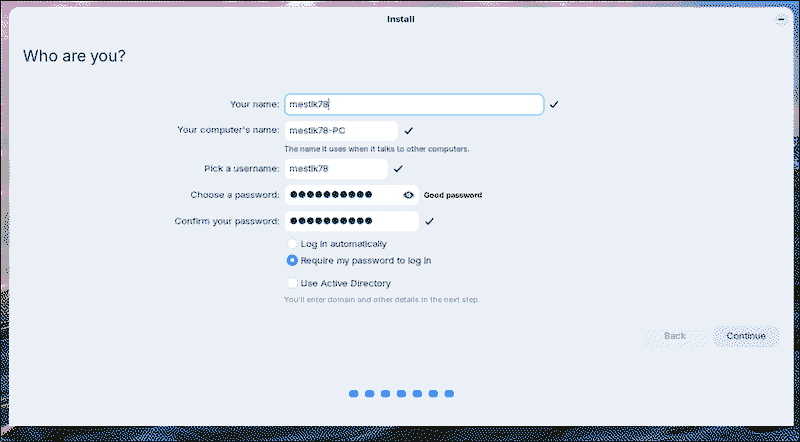Click the 'Your name:' label
The image size is (800, 442).
[x=255, y=104]
